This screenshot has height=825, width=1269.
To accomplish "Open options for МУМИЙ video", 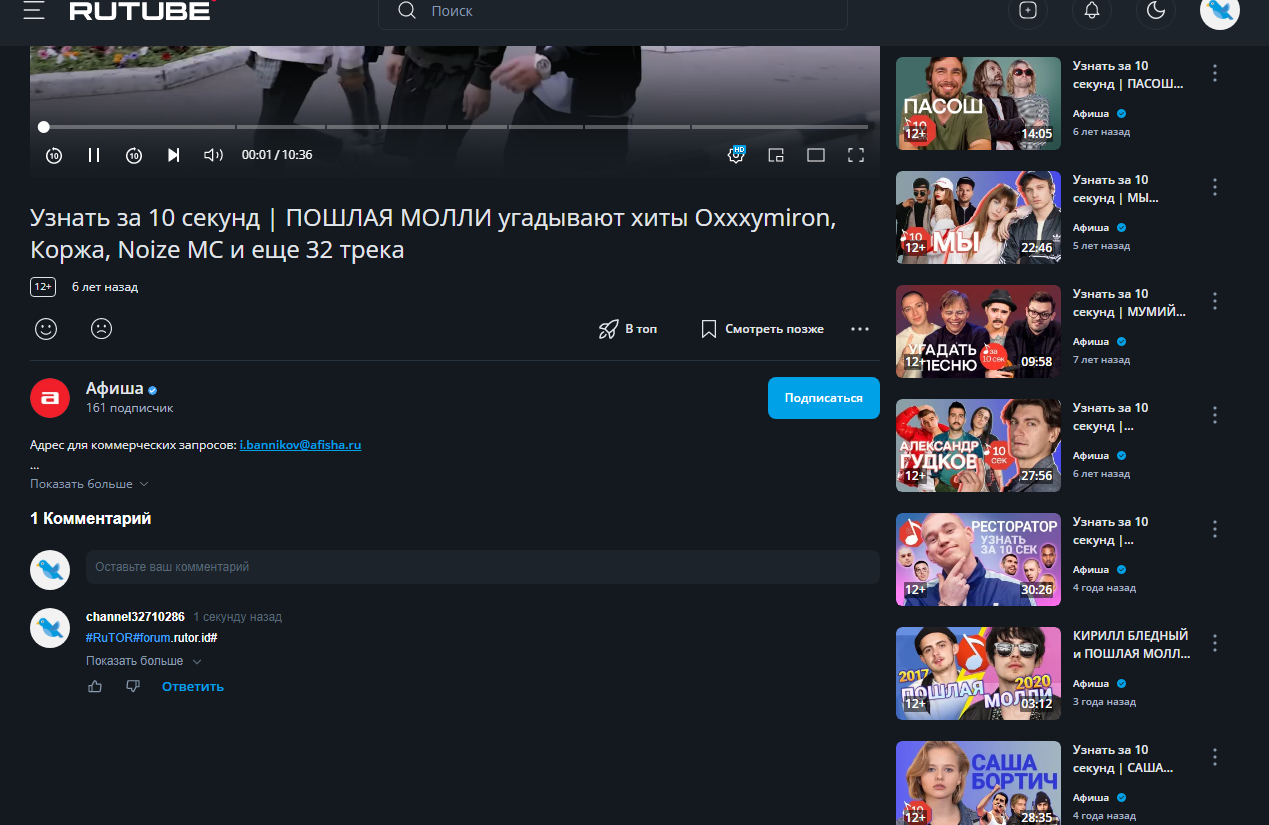I will [1215, 301].
